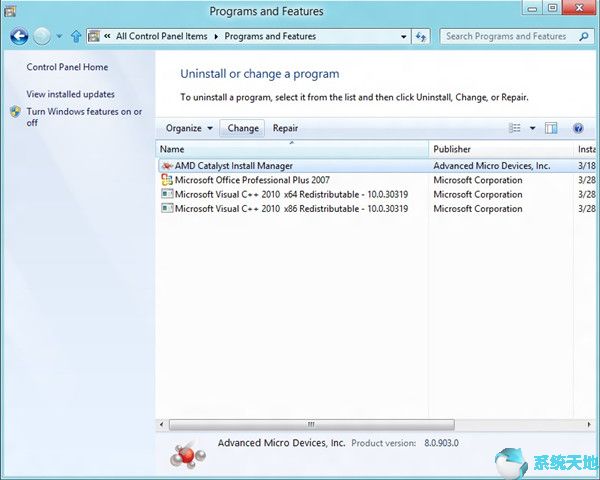The height and width of the screenshot is (480, 600).
Task: Open the address bar history dropdown
Action: tap(403, 37)
